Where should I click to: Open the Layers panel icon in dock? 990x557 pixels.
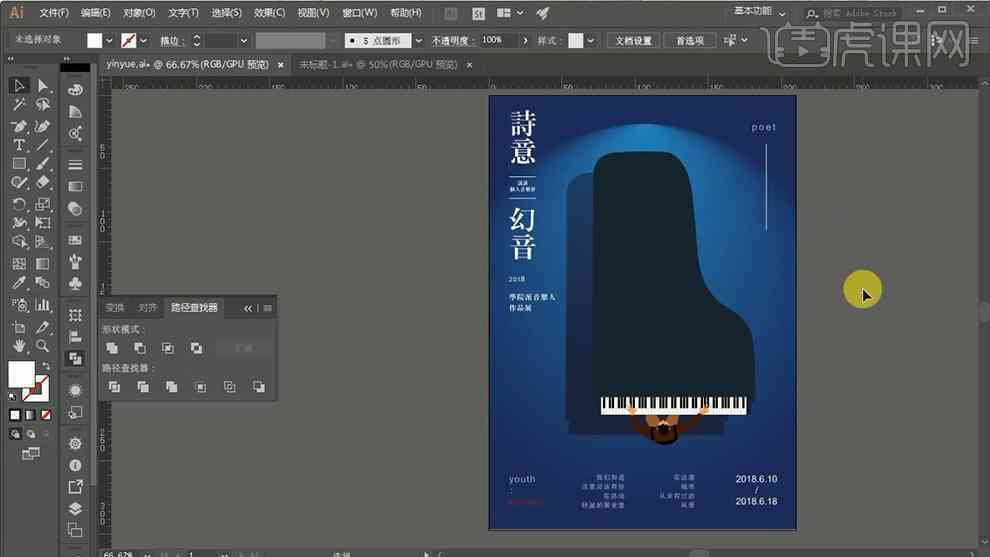click(75, 508)
